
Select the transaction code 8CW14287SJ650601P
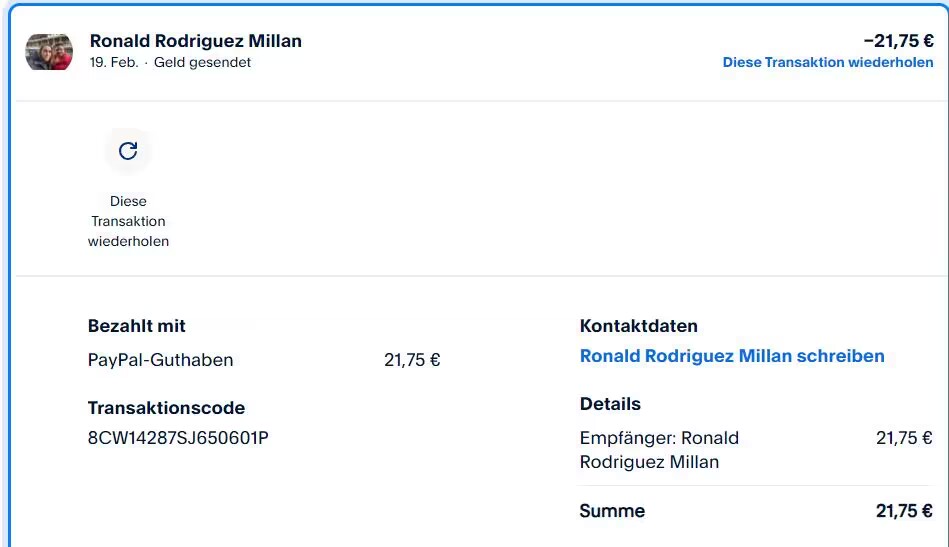click(x=178, y=438)
